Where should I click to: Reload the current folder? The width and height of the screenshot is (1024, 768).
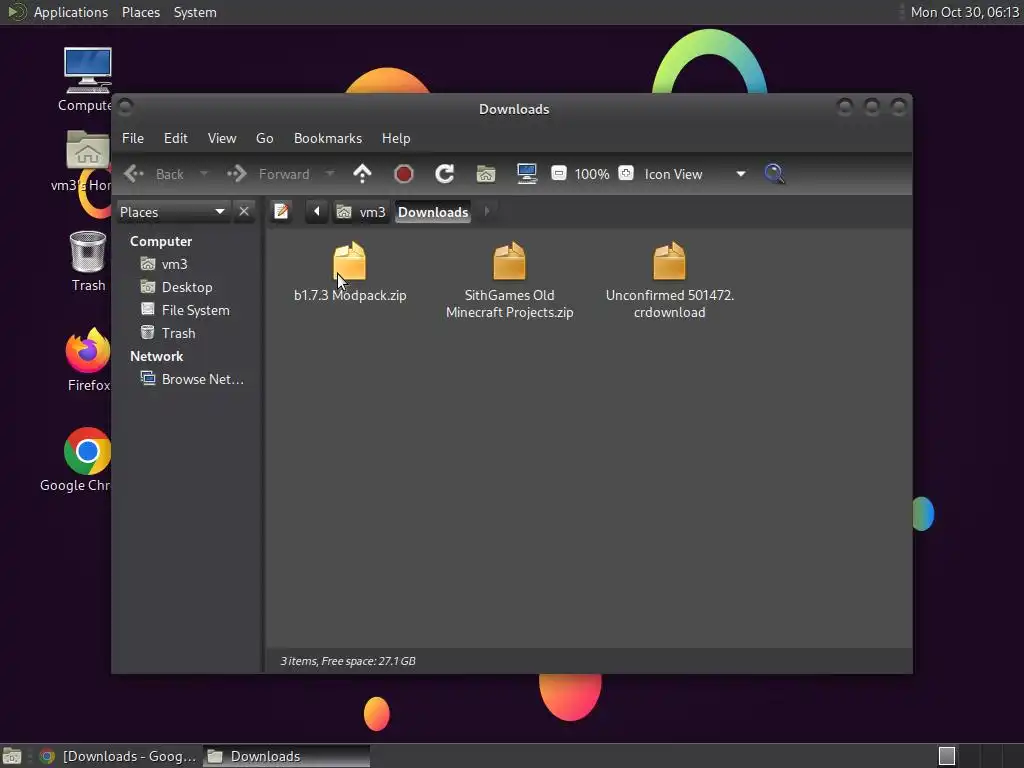pos(445,174)
